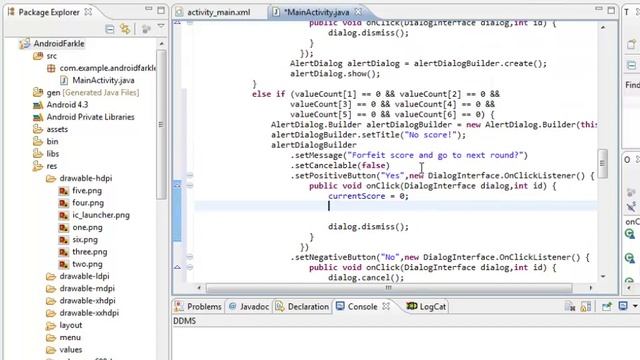Select the AndroidFarkle project icon
The height and width of the screenshot is (360, 640).
pyautogui.click(x=24, y=43)
